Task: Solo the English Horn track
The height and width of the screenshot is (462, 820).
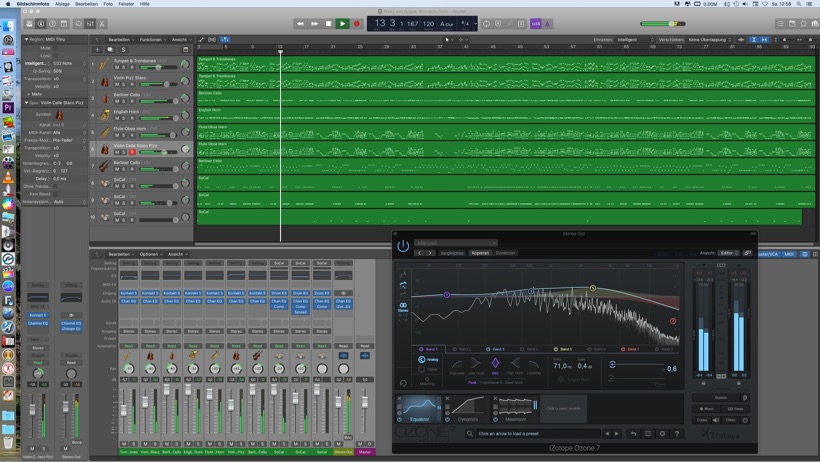Action: [x=124, y=118]
